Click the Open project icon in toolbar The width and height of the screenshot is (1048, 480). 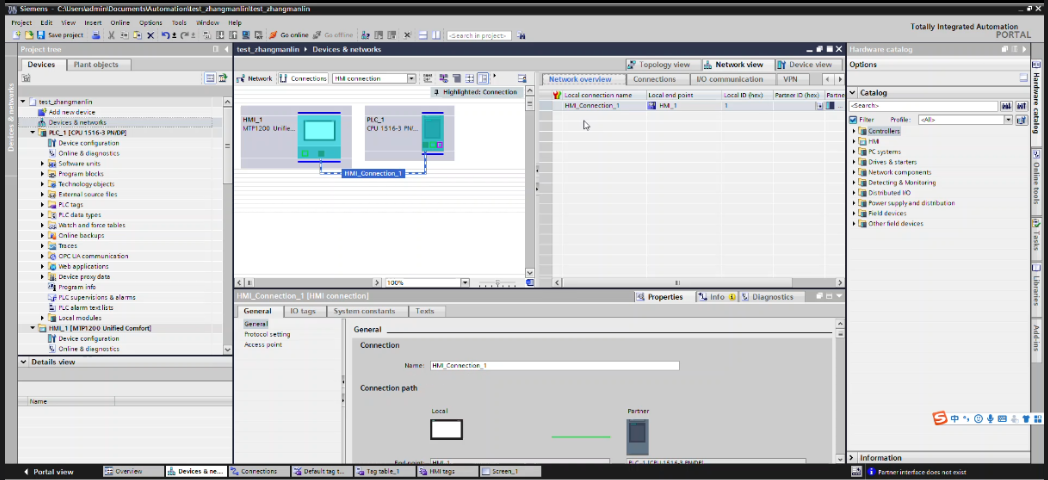pyautogui.click(x=29, y=35)
